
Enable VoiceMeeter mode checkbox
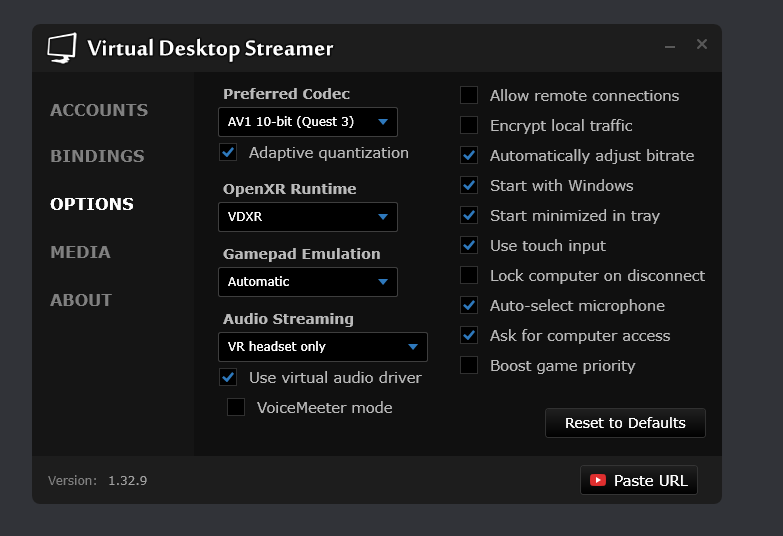pyautogui.click(x=236, y=407)
